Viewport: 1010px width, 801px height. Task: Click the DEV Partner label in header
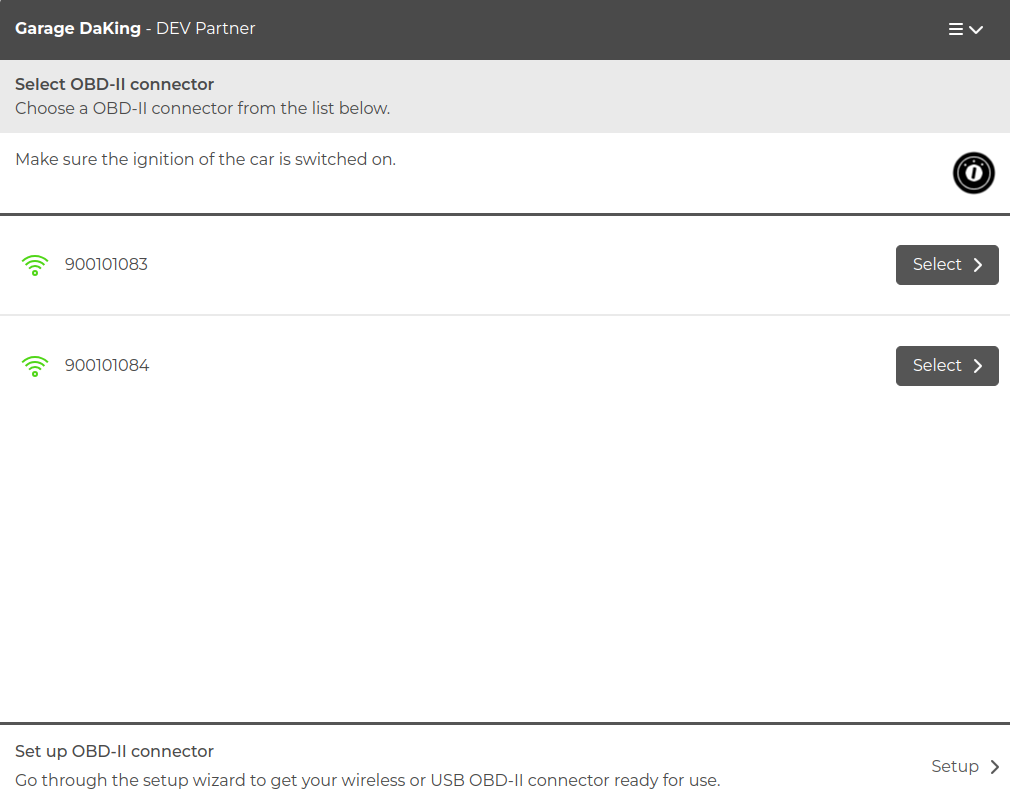click(205, 29)
